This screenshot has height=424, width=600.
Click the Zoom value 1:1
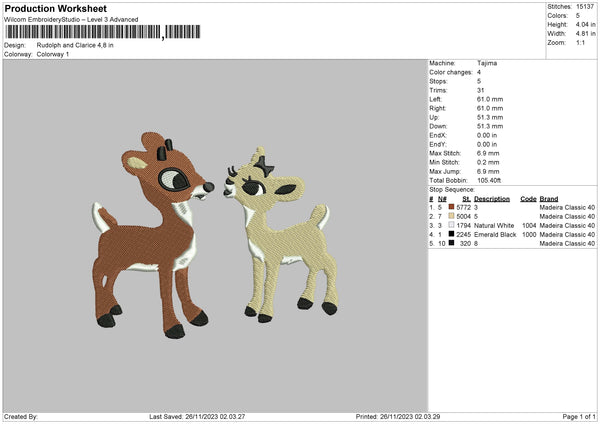(580, 42)
